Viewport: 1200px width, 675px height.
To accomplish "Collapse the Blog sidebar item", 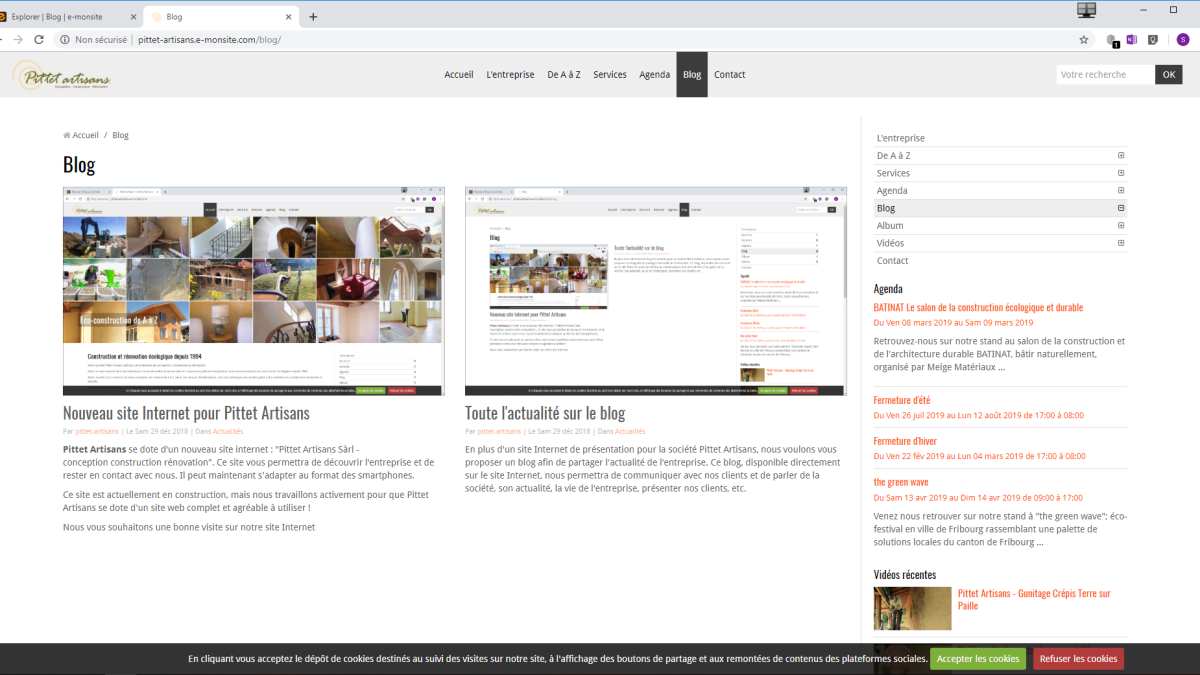I will click(1121, 208).
